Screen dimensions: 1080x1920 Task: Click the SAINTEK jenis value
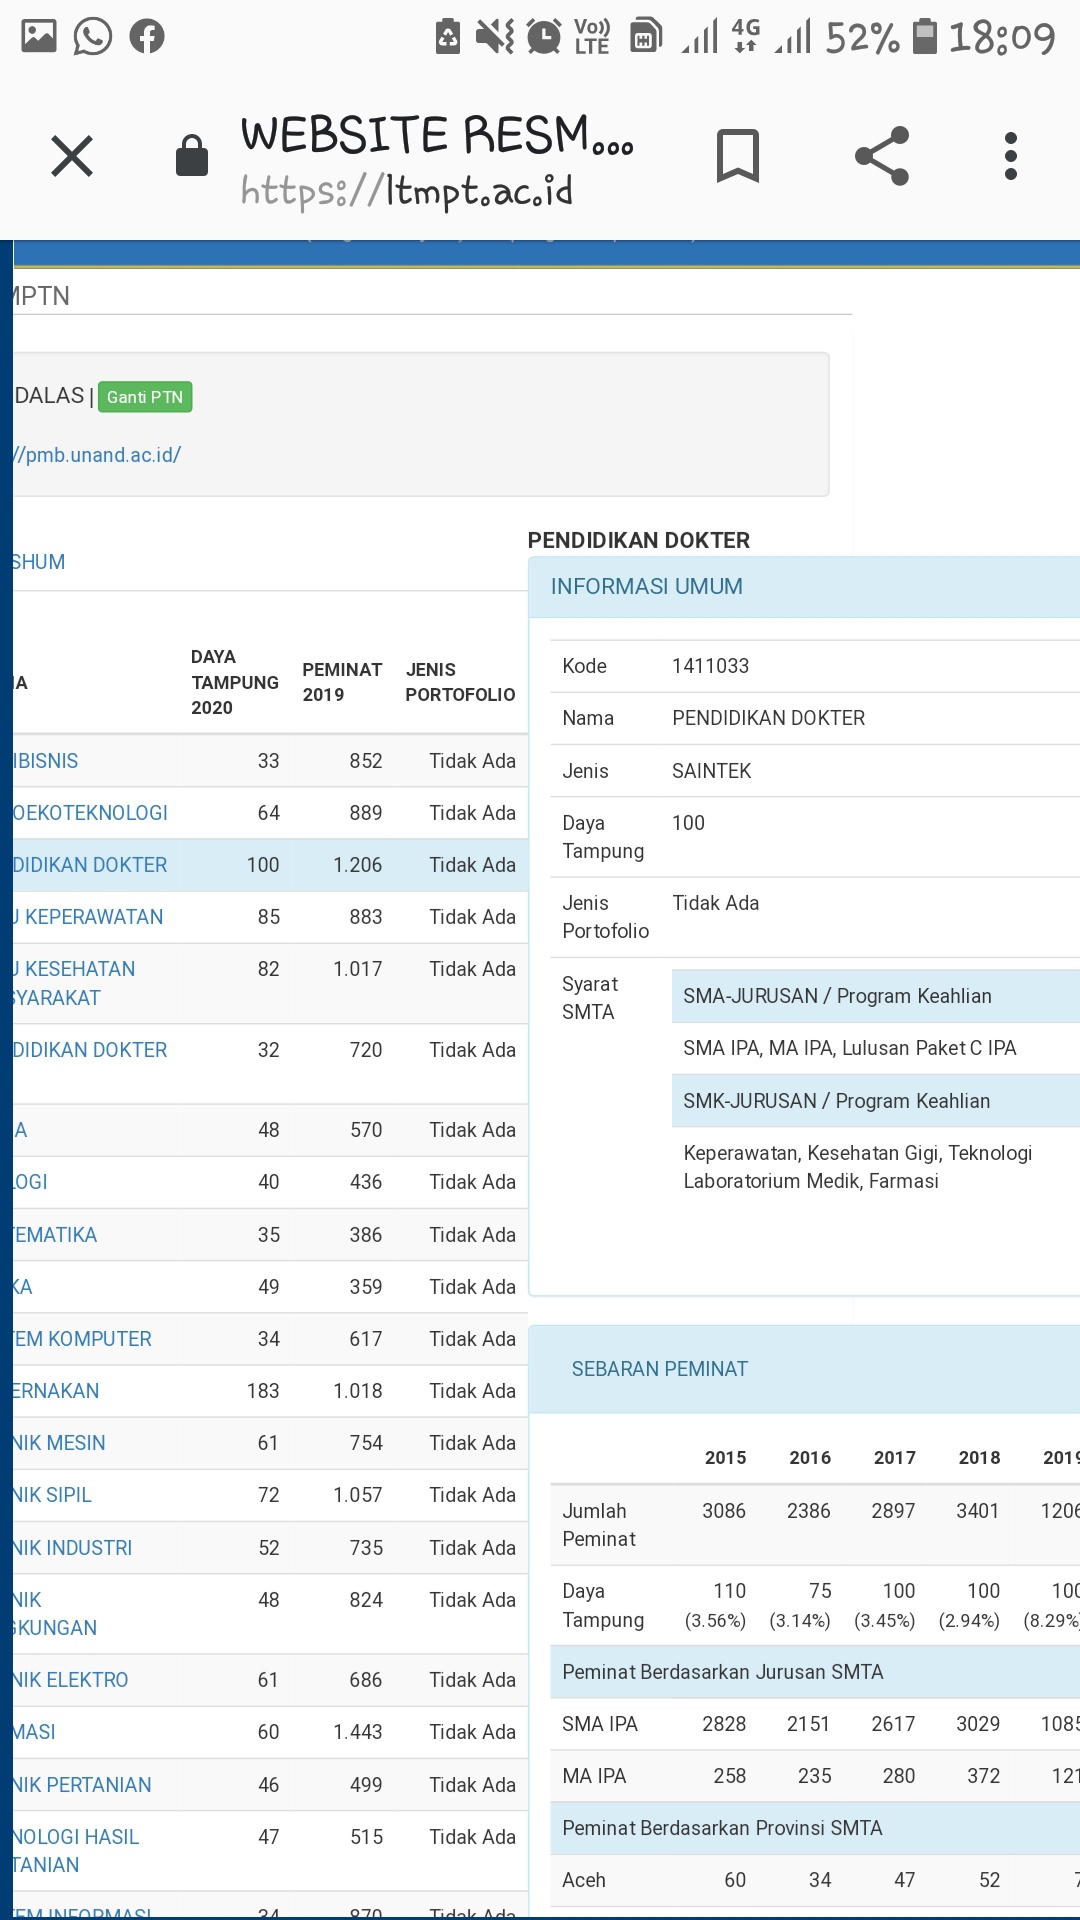coord(711,771)
